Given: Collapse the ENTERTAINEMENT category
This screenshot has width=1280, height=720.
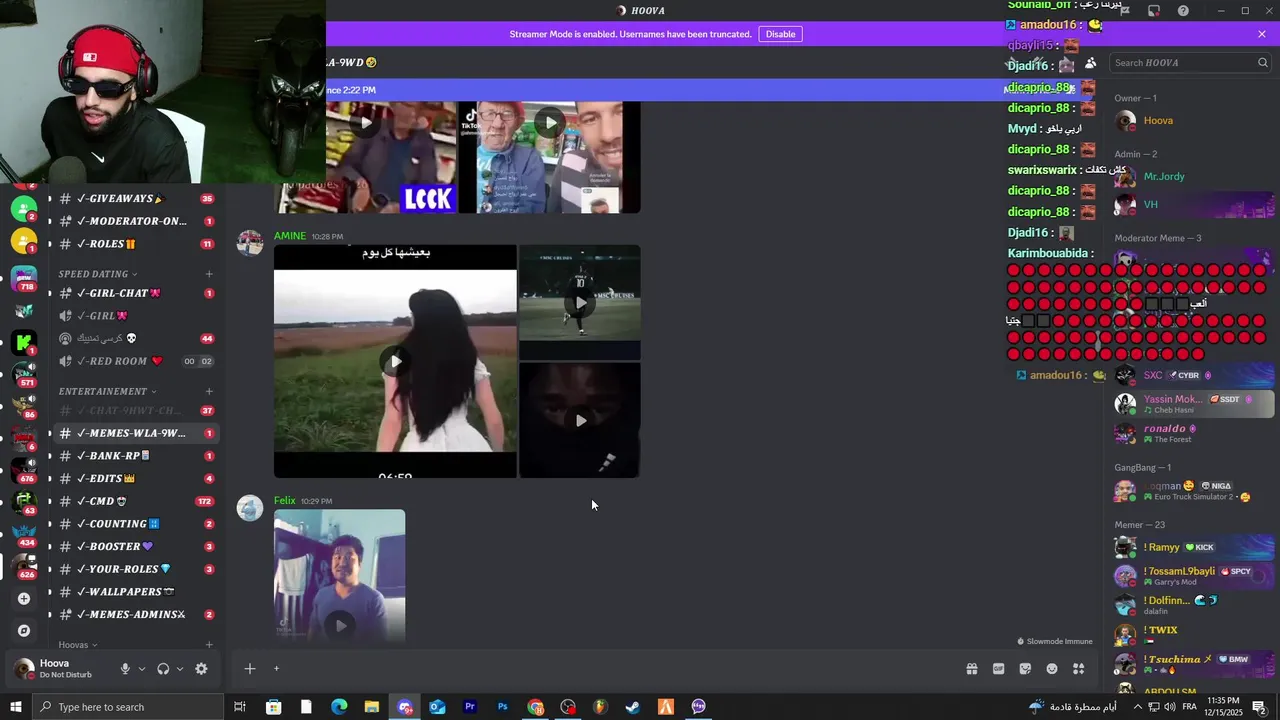Looking at the screenshot, I should (107, 391).
